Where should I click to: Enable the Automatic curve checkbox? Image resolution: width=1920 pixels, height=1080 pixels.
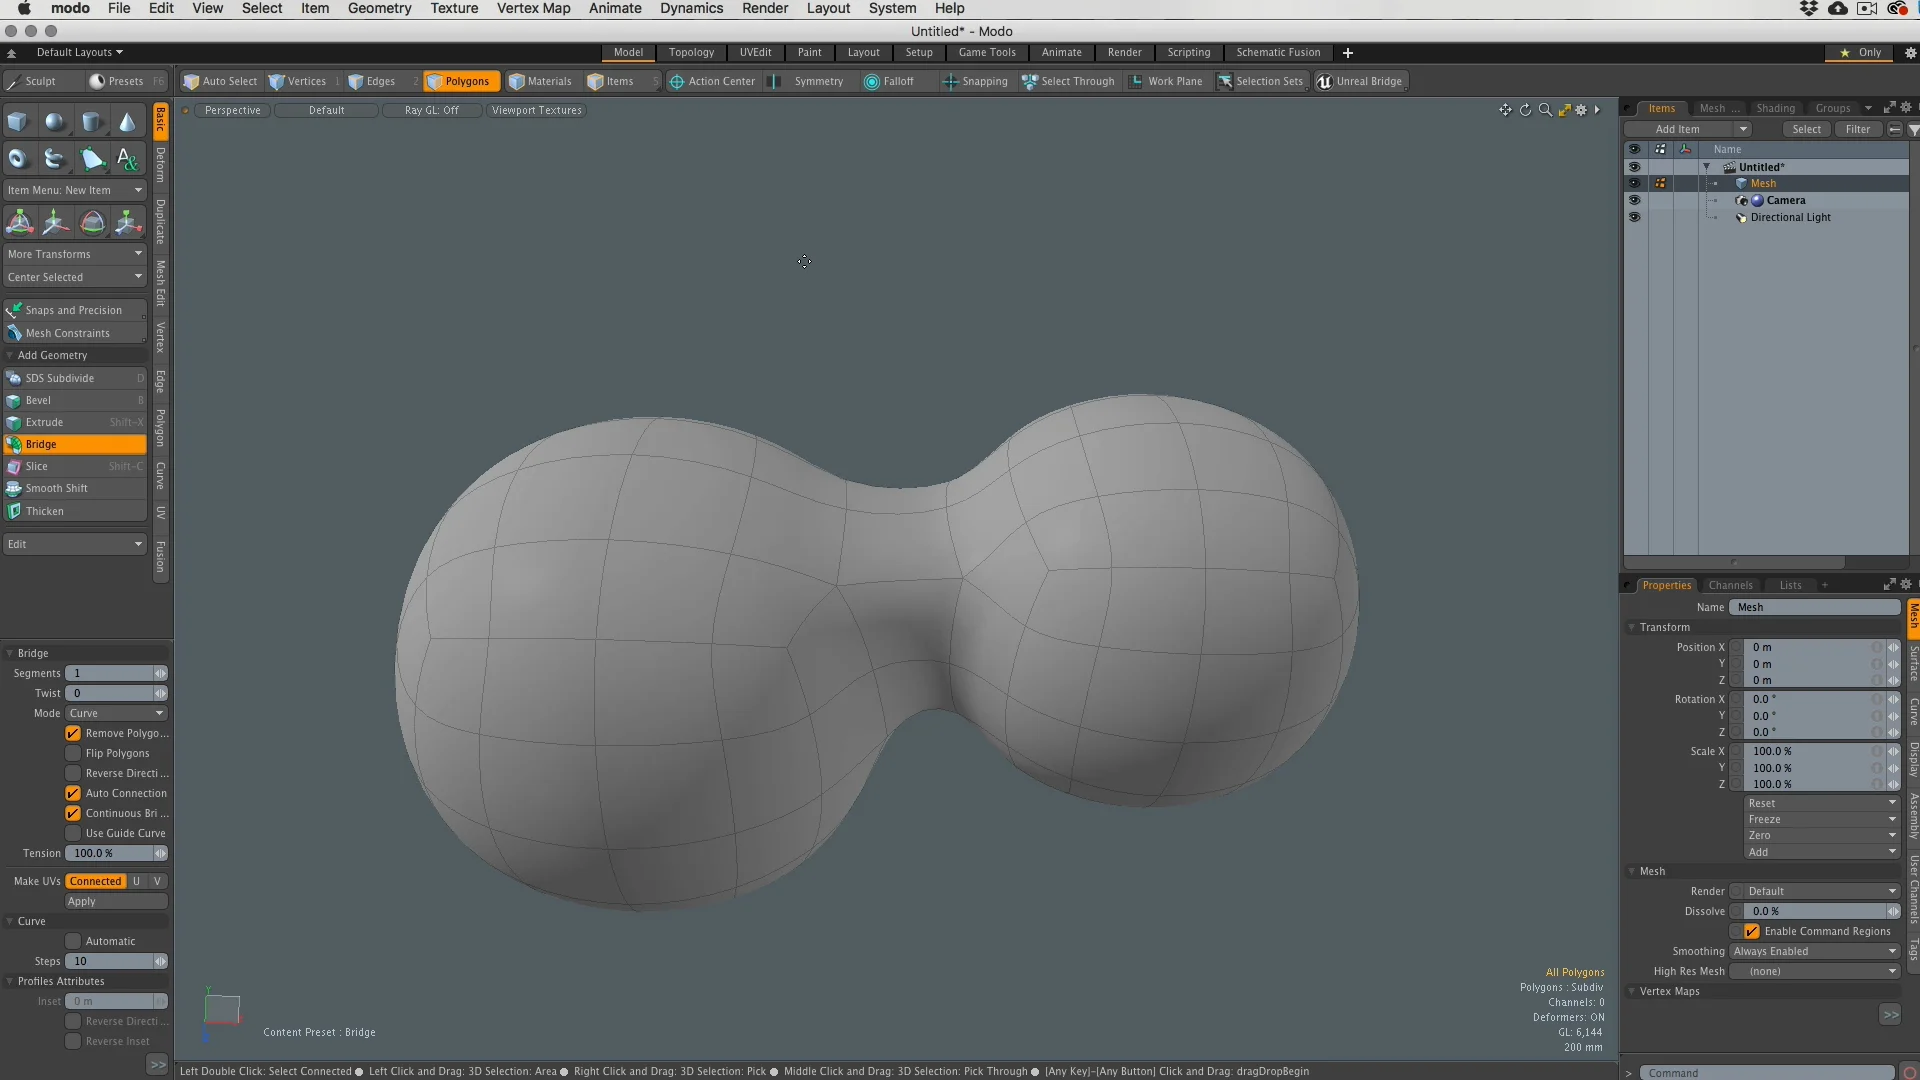(73, 942)
